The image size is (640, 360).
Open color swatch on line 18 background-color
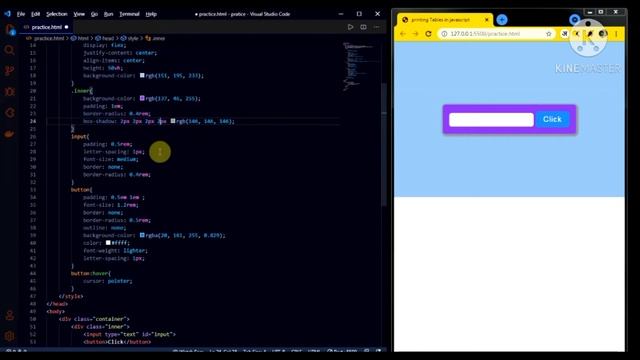142,76
